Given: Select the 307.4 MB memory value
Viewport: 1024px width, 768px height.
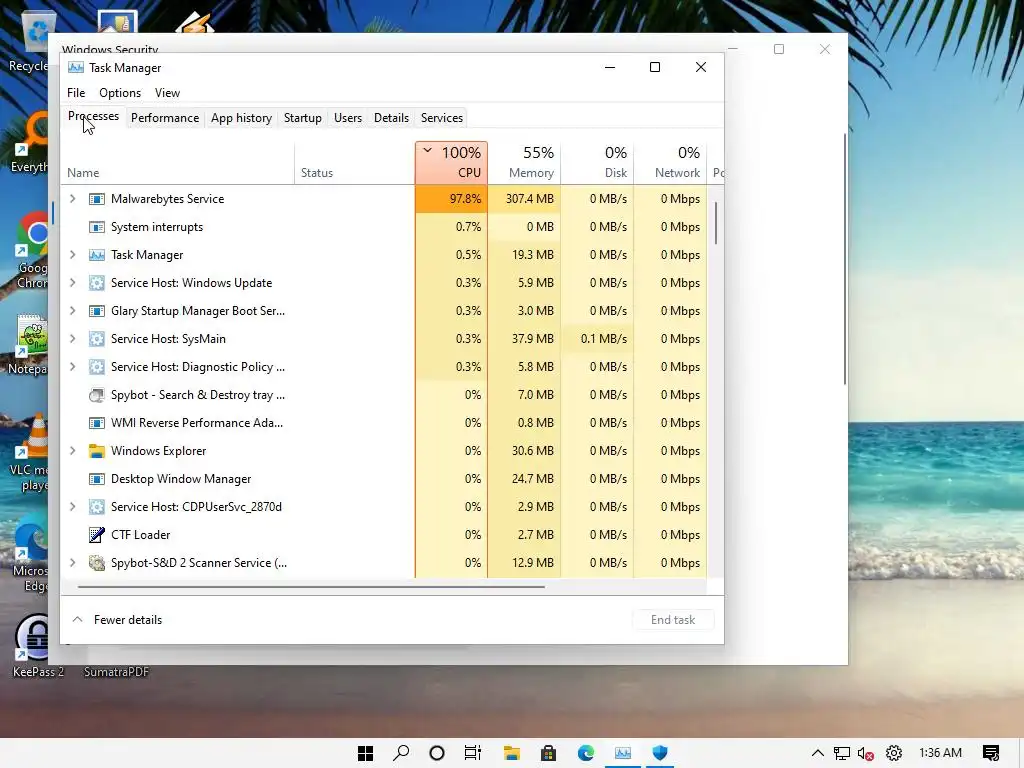Looking at the screenshot, I should [524, 199].
